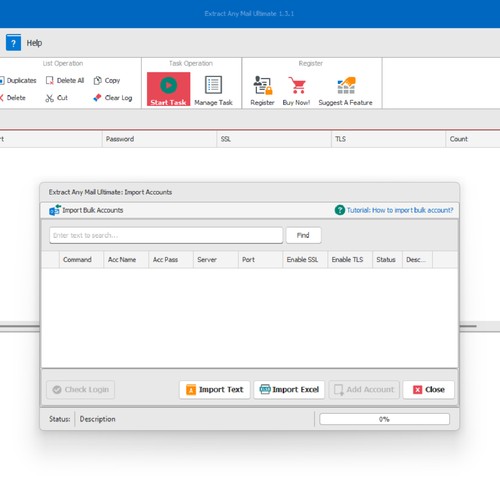Sort dialog by Acc Name column

(126, 260)
